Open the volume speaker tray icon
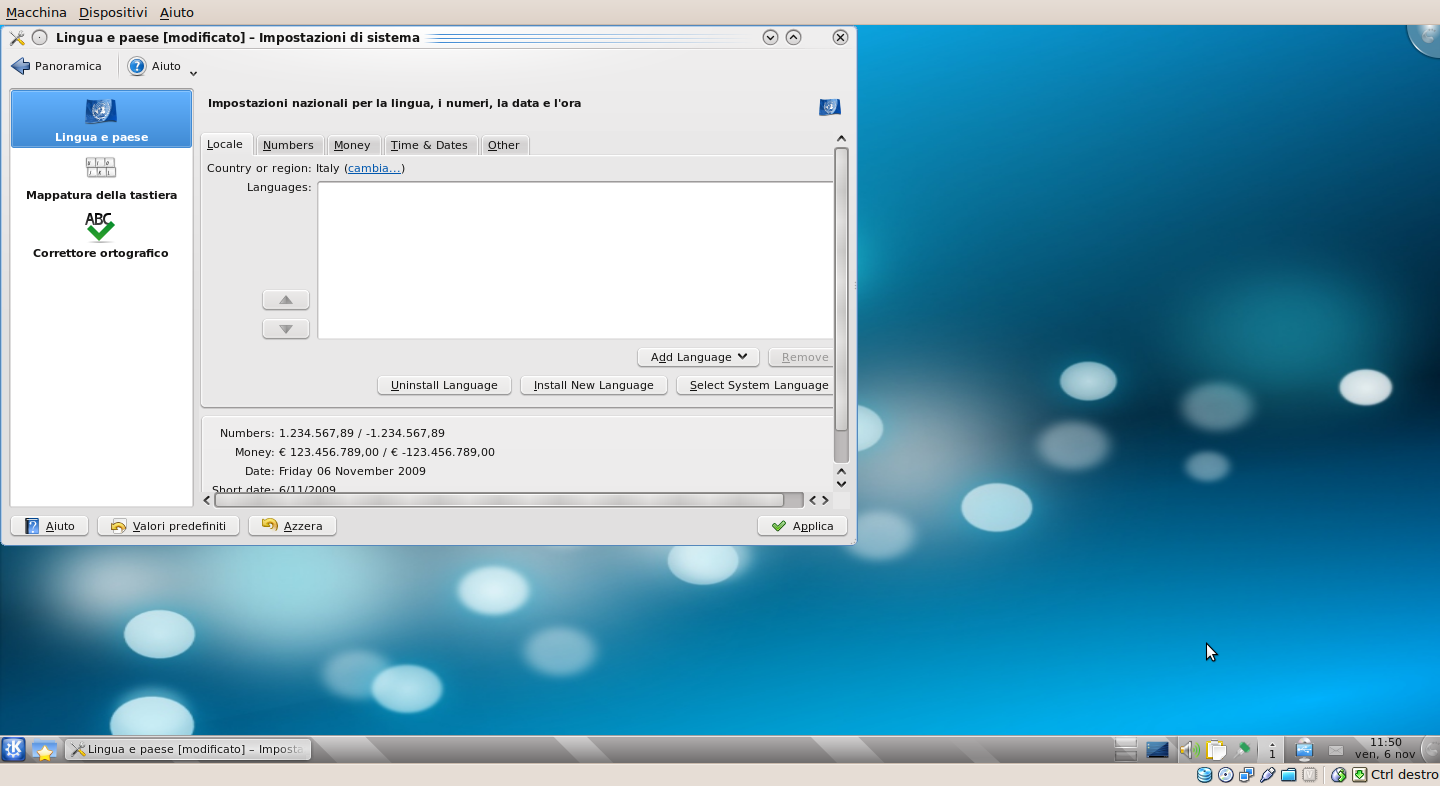1440x786 pixels. tap(1188, 750)
